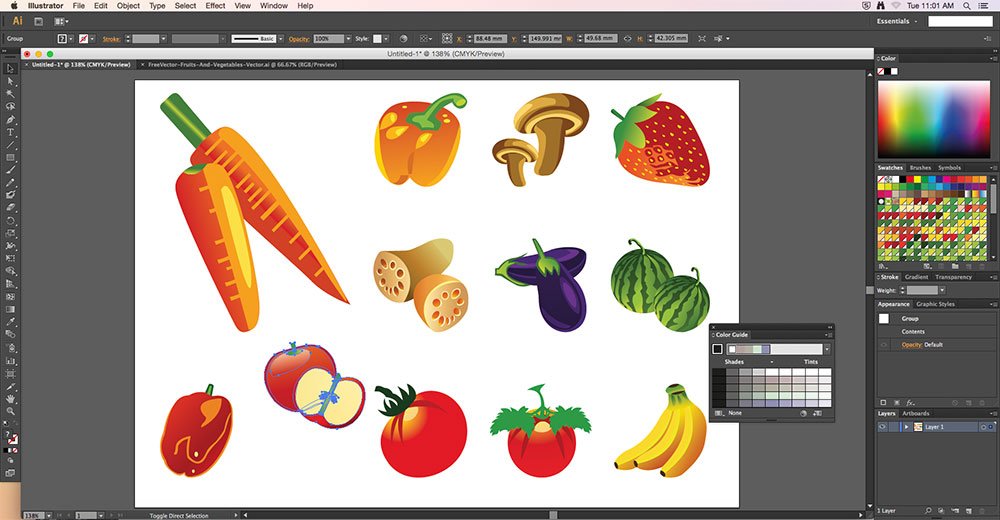The height and width of the screenshot is (520, 1000).
Task: Switch to Graphic Styles tab
Action: pyautogui.click(x=936, y=304)
